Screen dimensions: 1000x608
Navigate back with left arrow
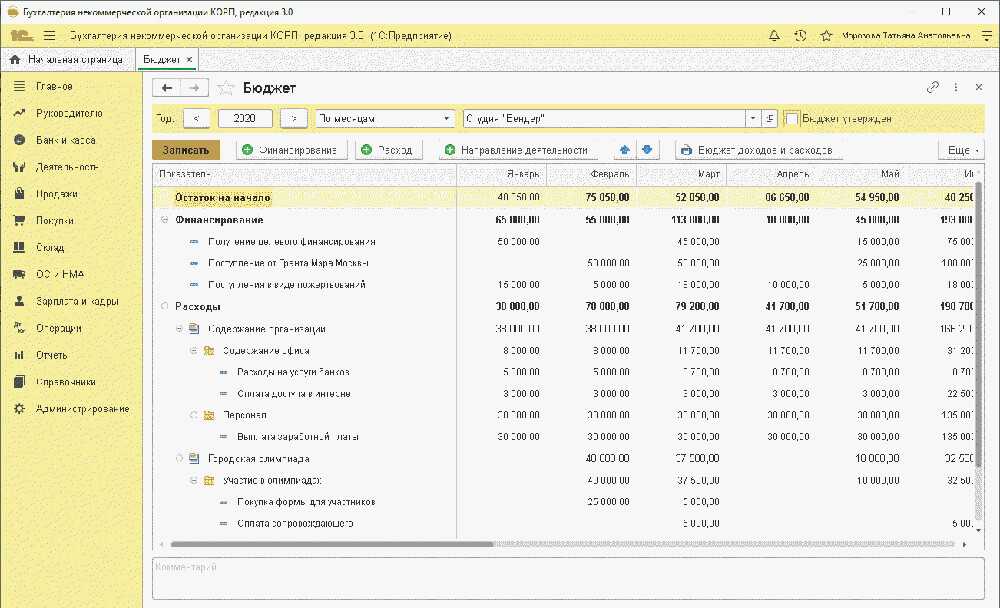pos(166,88)
